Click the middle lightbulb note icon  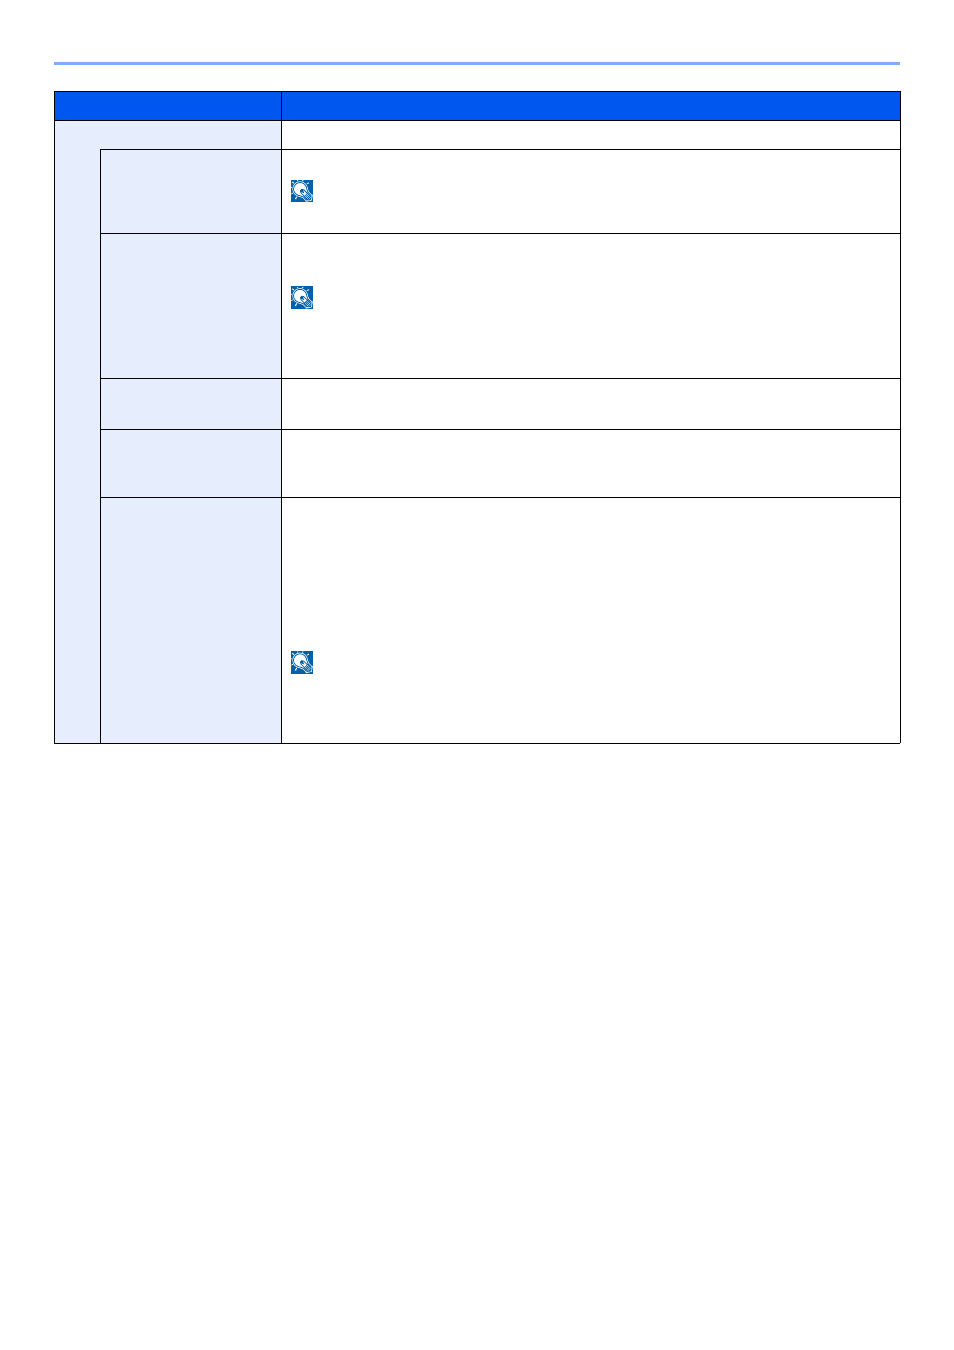(302, 297)
